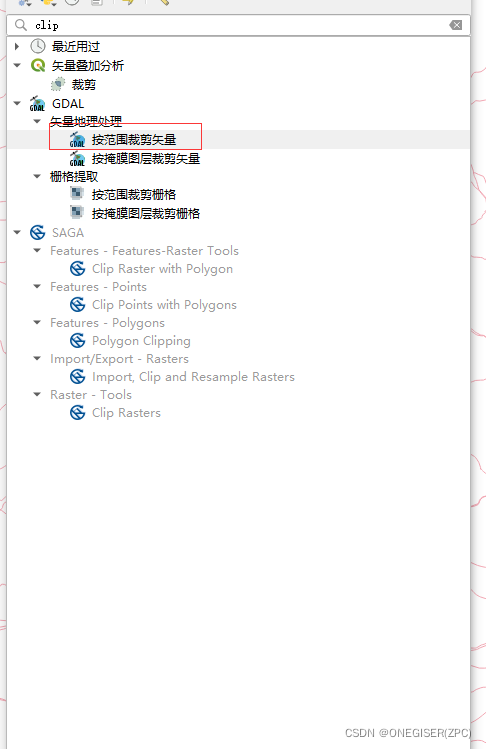
Task: Open the 按范围裁剪矢量 GDAL tool
Action: [134, 139]
